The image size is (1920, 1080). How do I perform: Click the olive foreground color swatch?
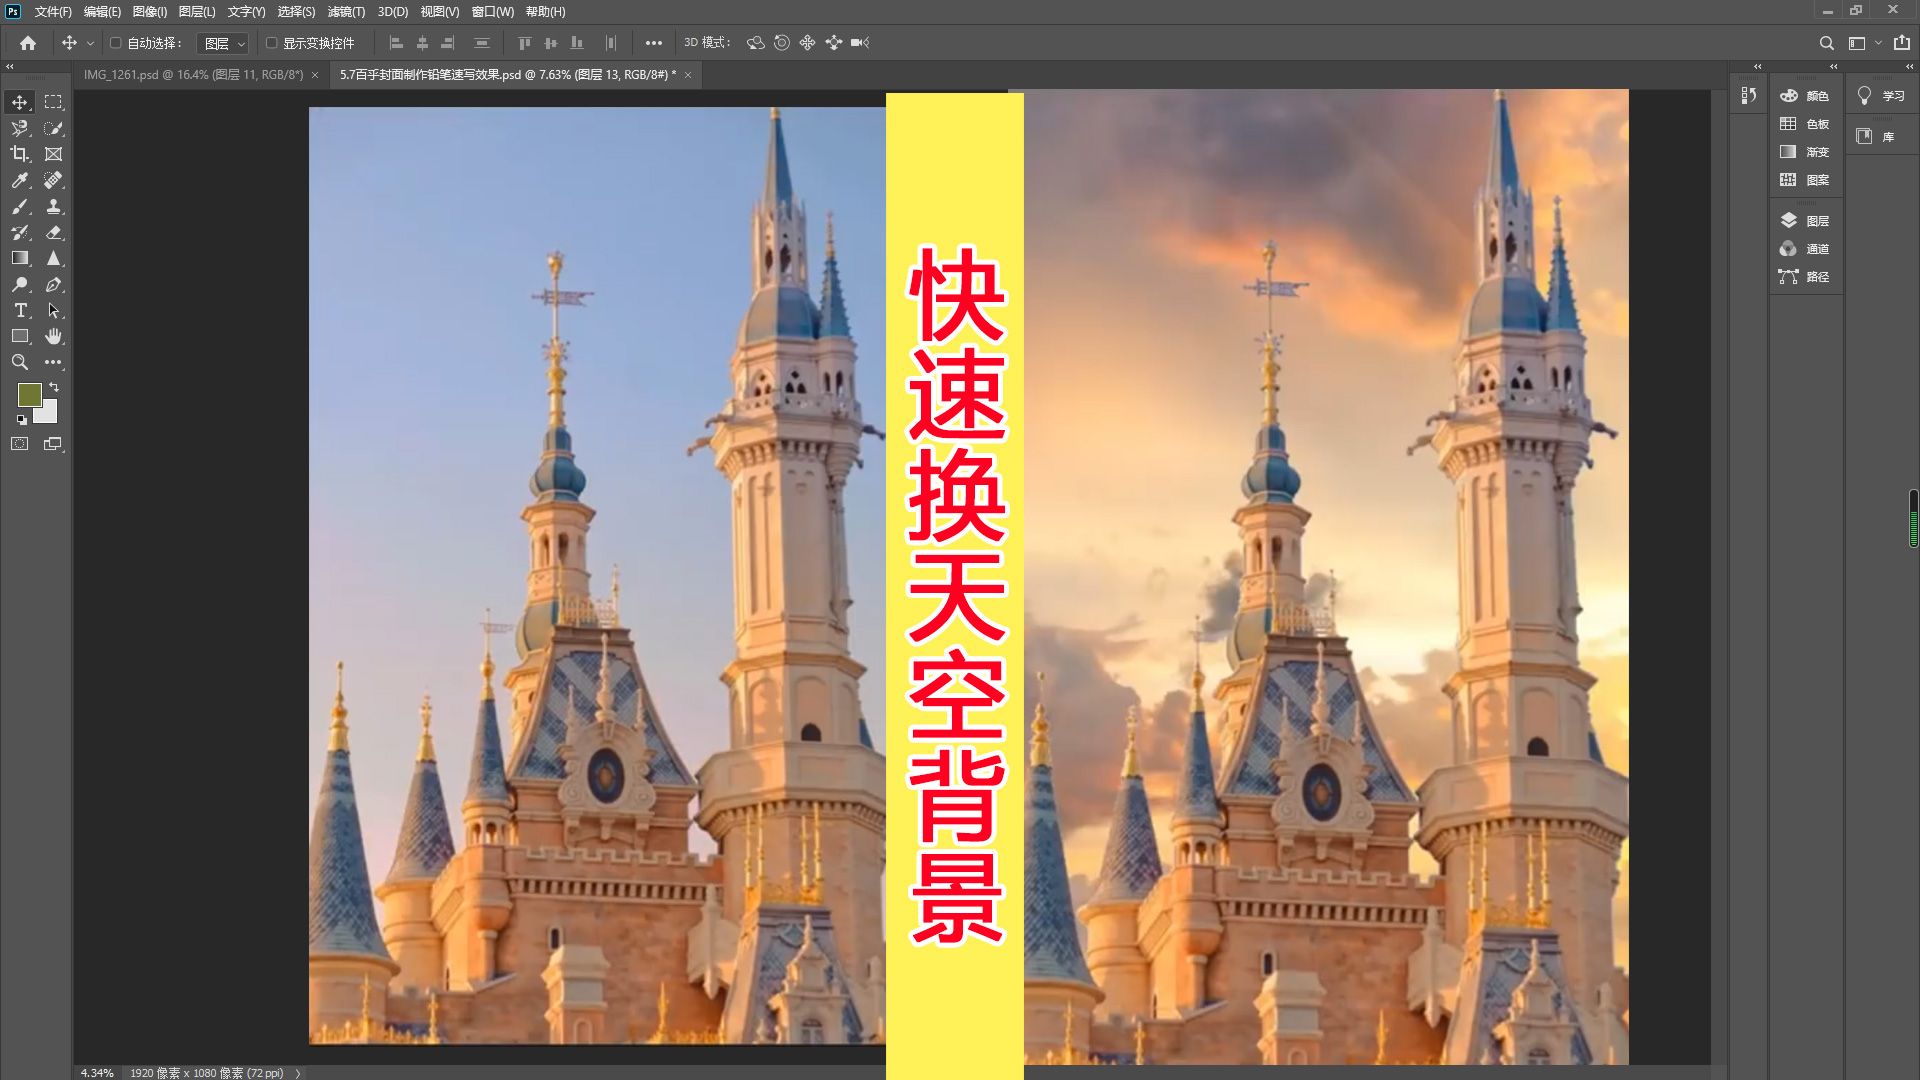click(29, 394)
